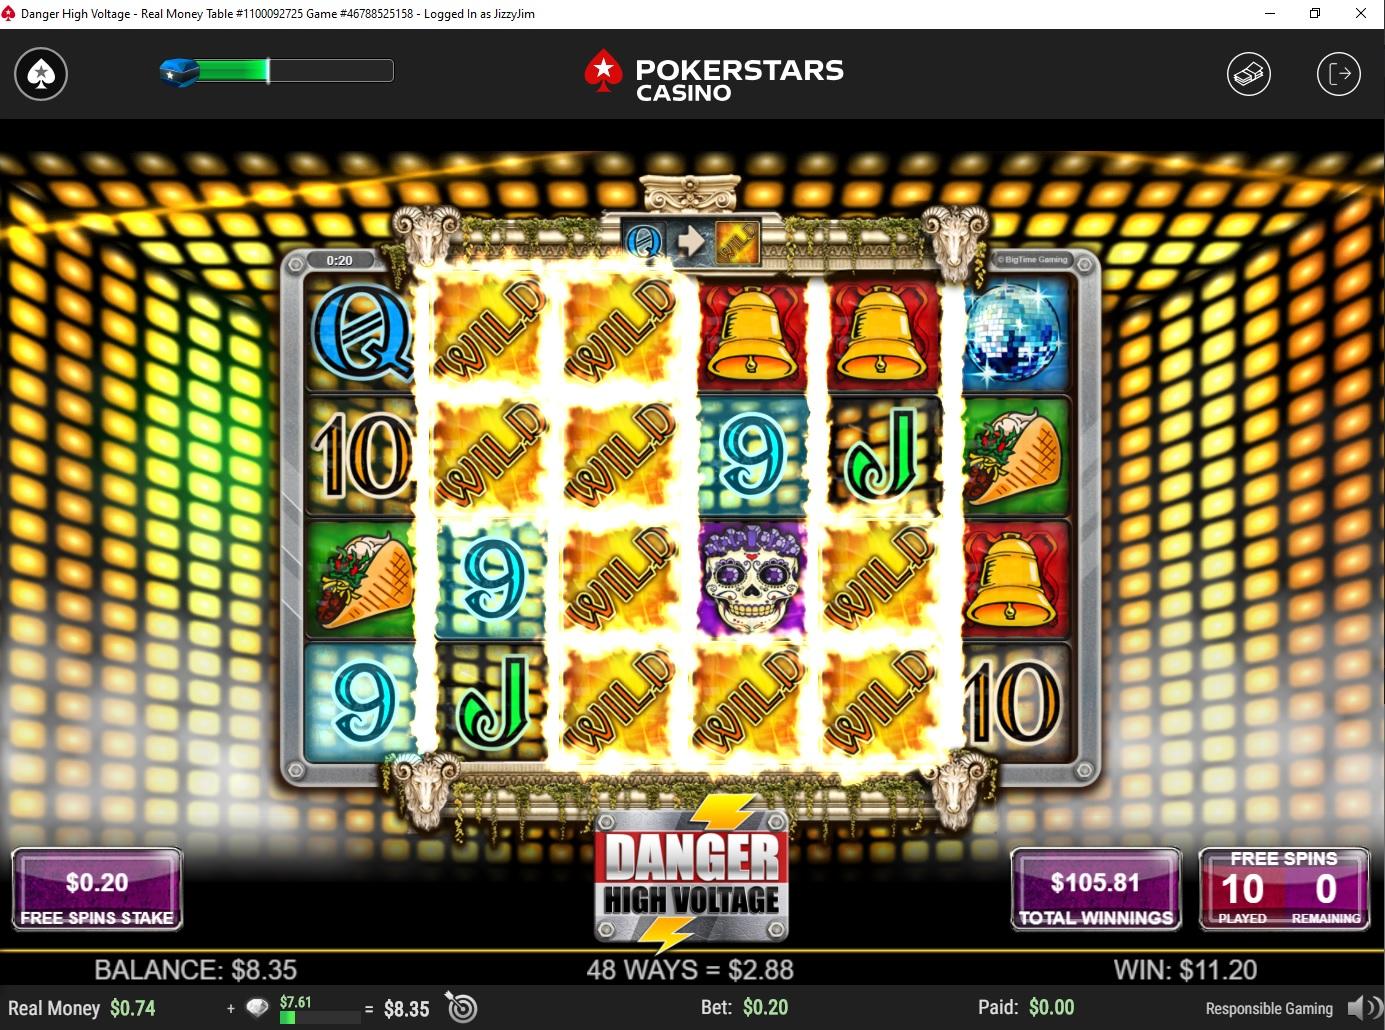Screen dimensions: 1385x1030
Task: Click the Real Money balance amount
Action: [133, 1008]
